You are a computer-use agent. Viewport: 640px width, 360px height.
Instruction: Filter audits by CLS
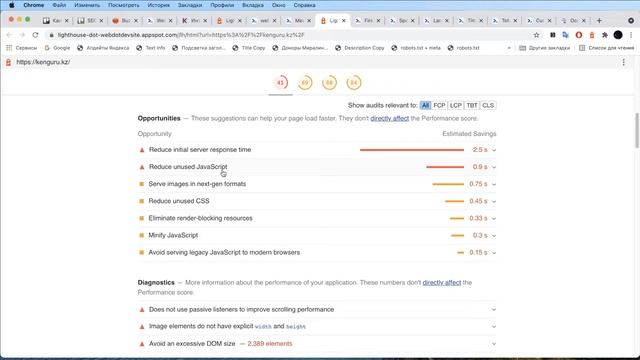pos(488,105)
